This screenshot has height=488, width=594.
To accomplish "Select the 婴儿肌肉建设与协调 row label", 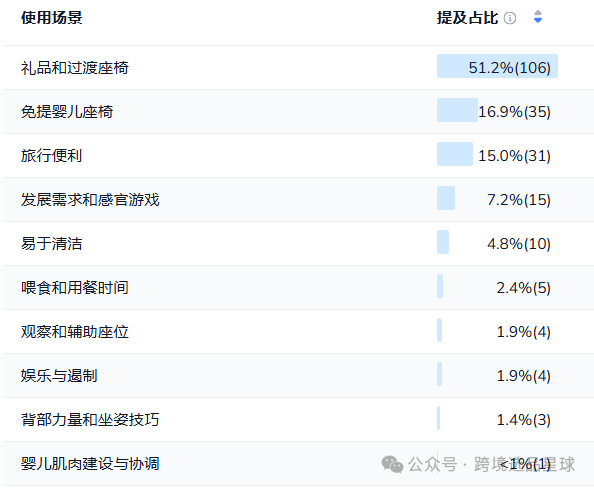I will [x=90, y=463].
